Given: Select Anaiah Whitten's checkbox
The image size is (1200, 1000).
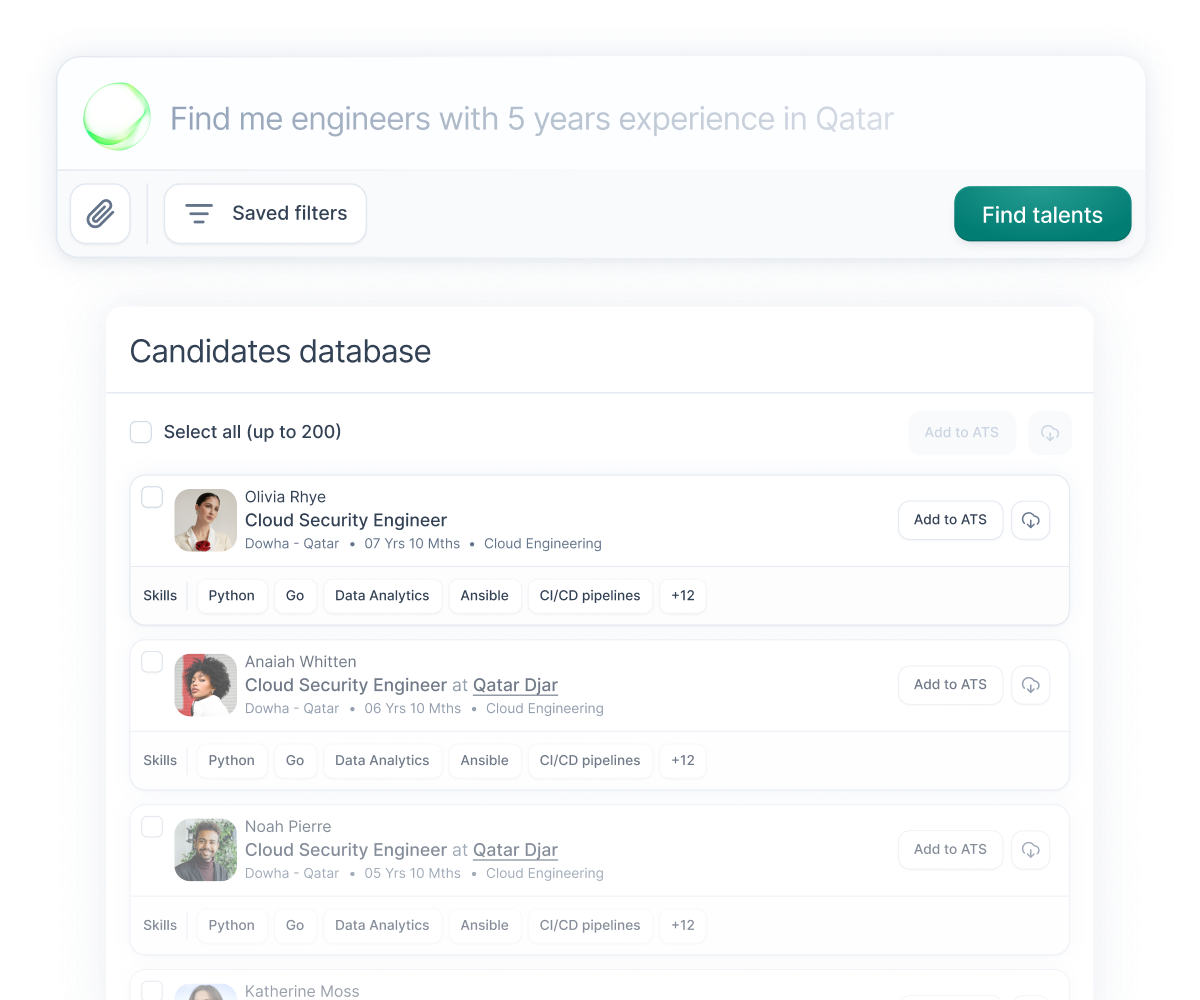Looking at the screenshot, I should pyautogui.click(x=152, y=662).
